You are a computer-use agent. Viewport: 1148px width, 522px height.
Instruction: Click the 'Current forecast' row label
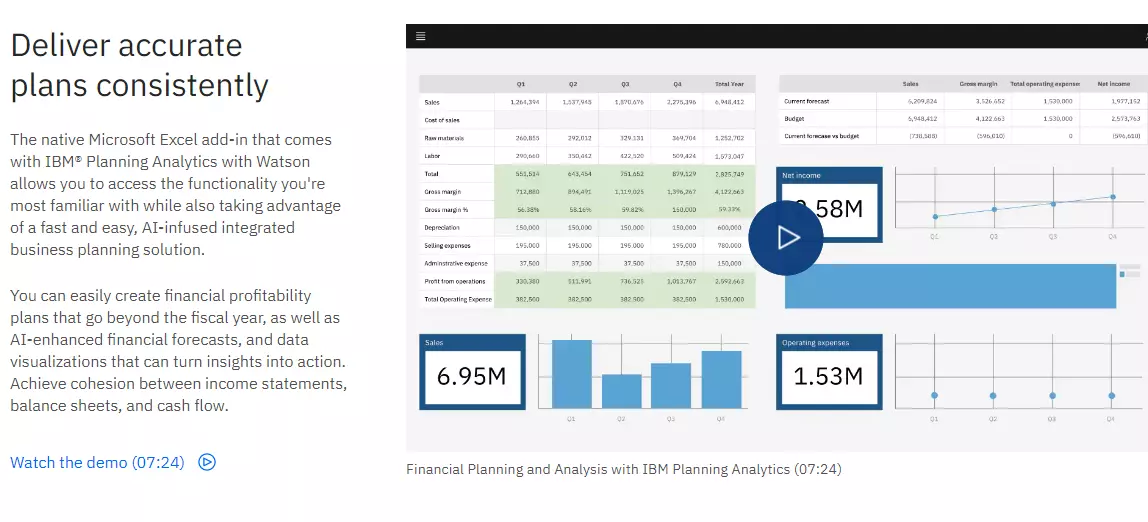click(806, 101)
